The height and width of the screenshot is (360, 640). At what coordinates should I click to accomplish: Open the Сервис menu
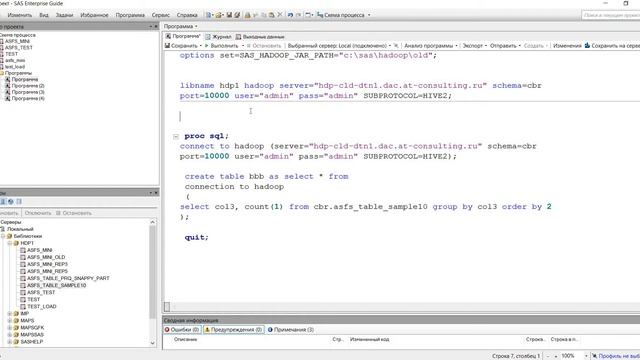pos(160,15)
